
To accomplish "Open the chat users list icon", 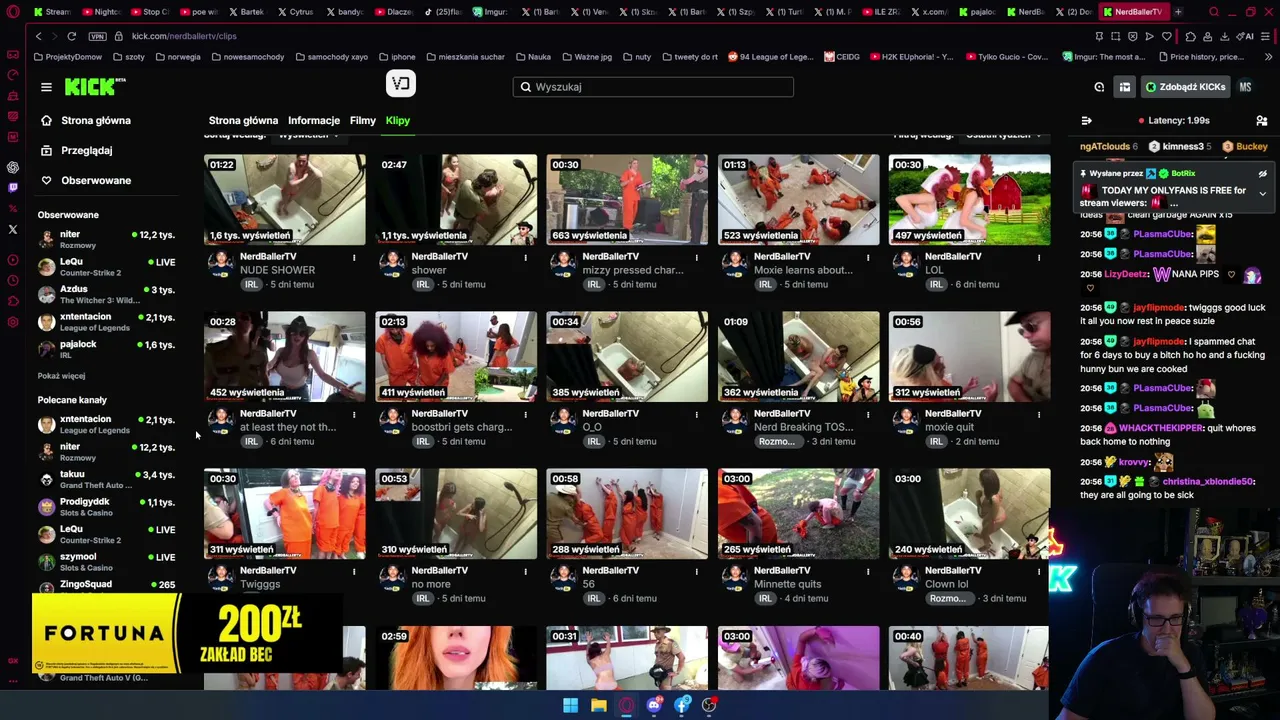I will 1262,121.
